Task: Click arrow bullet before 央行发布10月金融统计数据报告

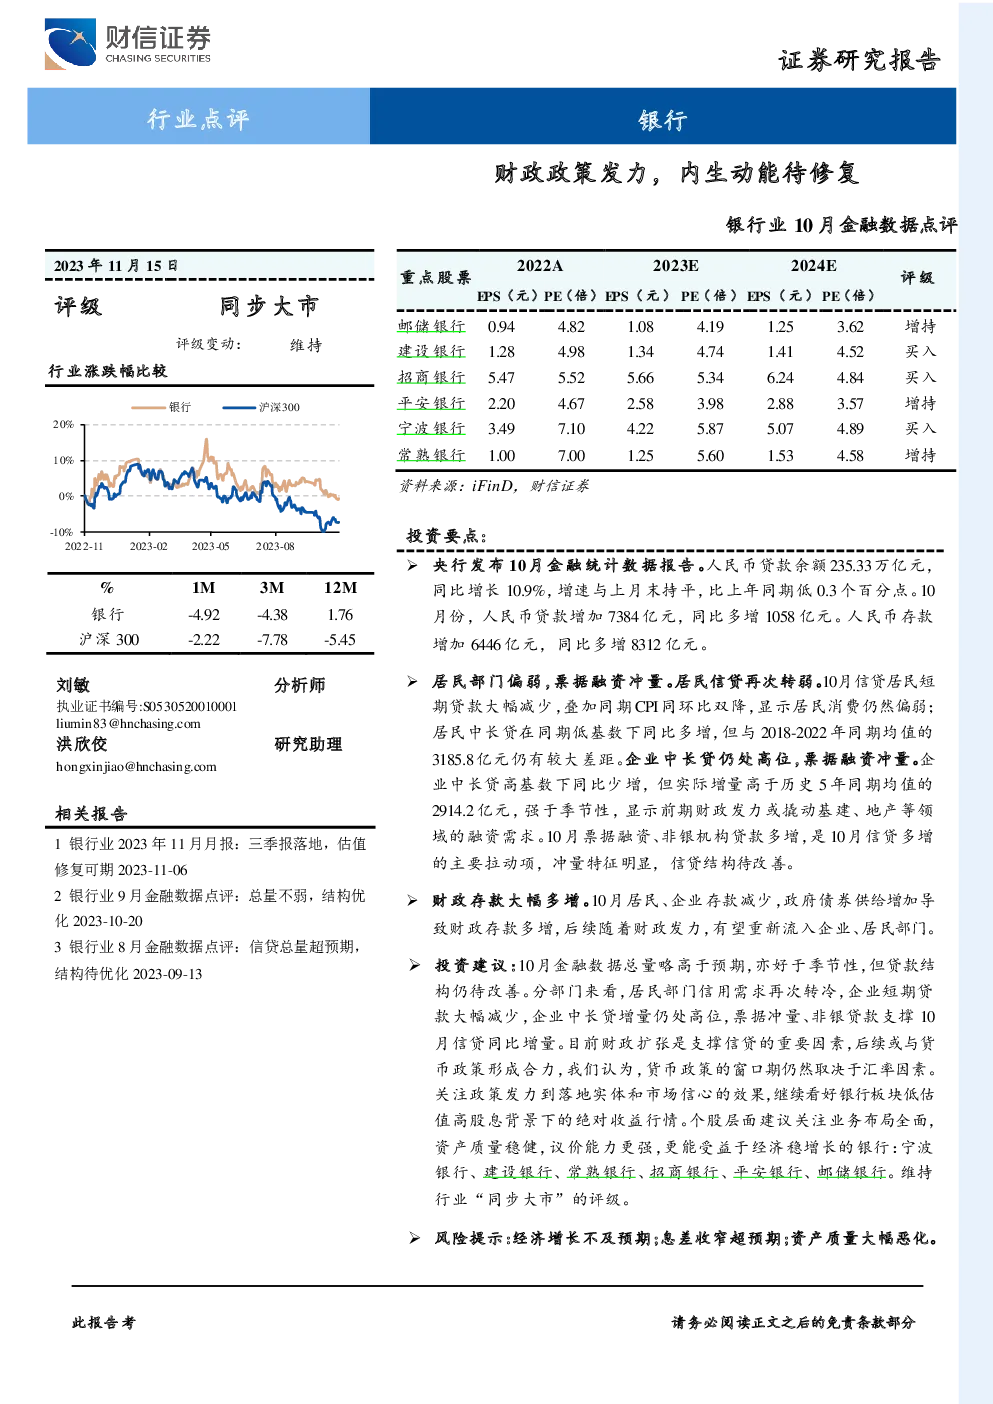Action: click(x=412, y=566)
